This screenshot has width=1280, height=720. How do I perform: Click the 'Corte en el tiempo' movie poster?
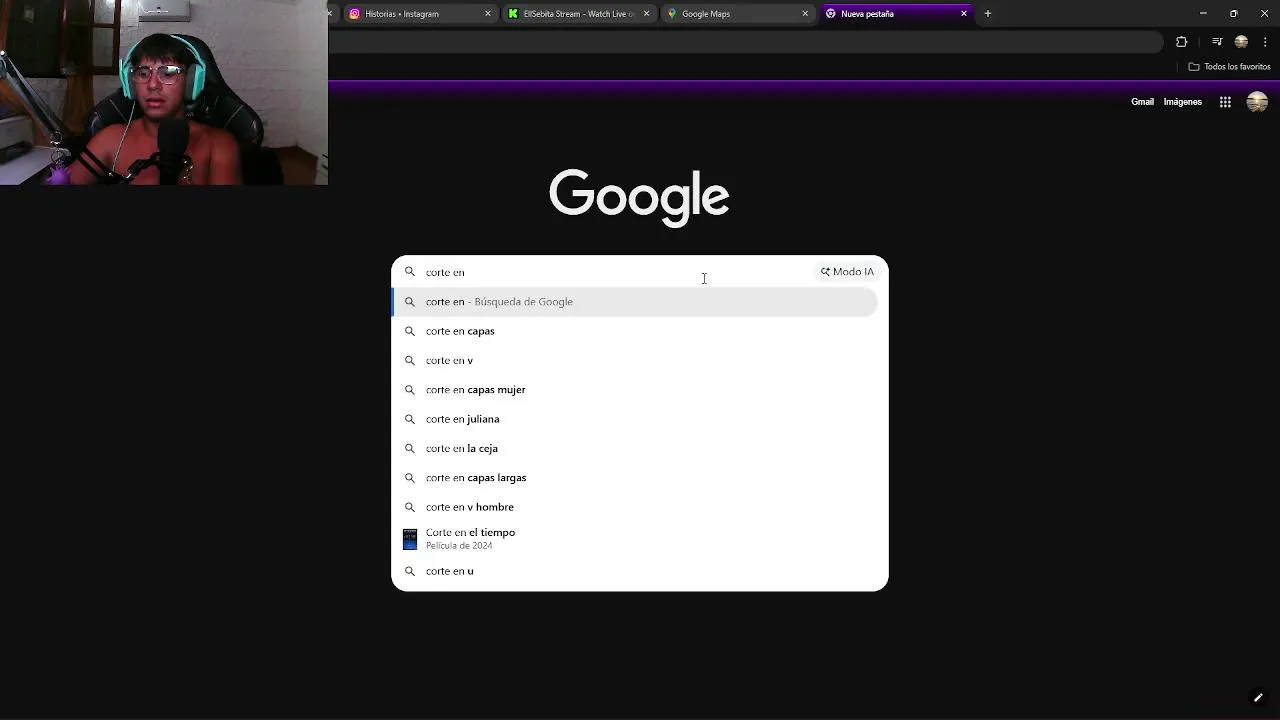[410, 539]
